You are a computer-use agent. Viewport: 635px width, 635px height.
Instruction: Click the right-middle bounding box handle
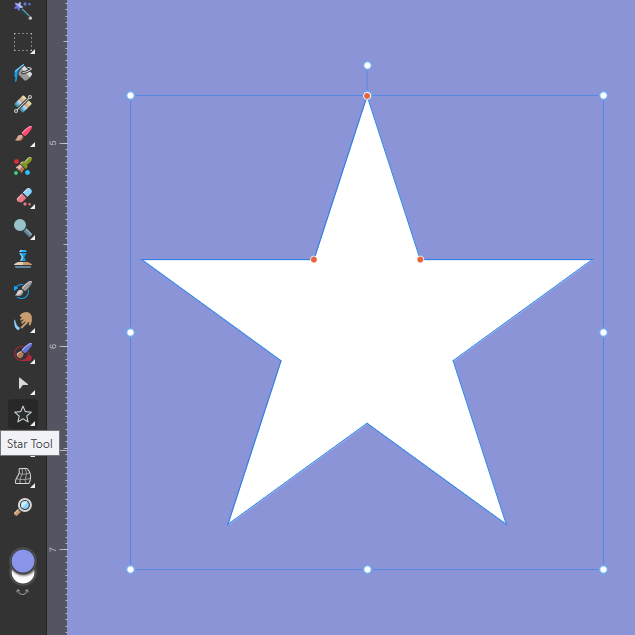(x=603, y=332)
